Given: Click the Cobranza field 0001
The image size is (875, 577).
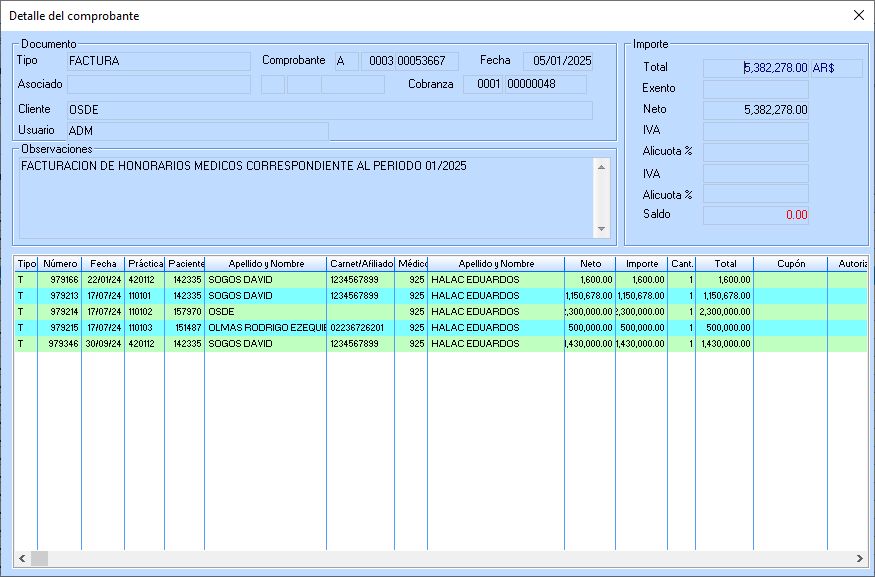Looking at the screenshot, I should [484, 84].
